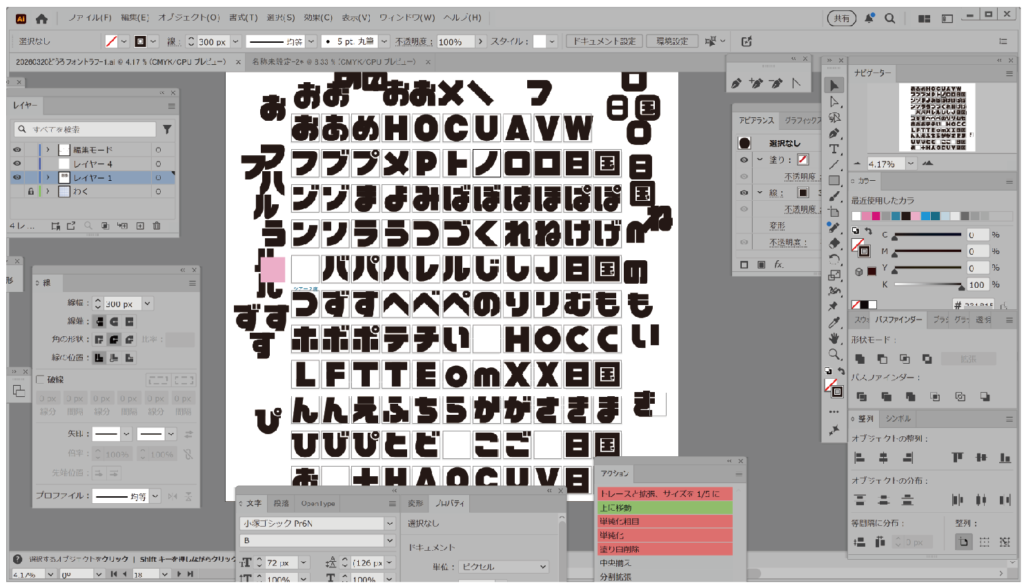Screen dimensions: 1024x586
Task: Hide レイヤー 4 with its eye icon
Action: tap(17, 163)
